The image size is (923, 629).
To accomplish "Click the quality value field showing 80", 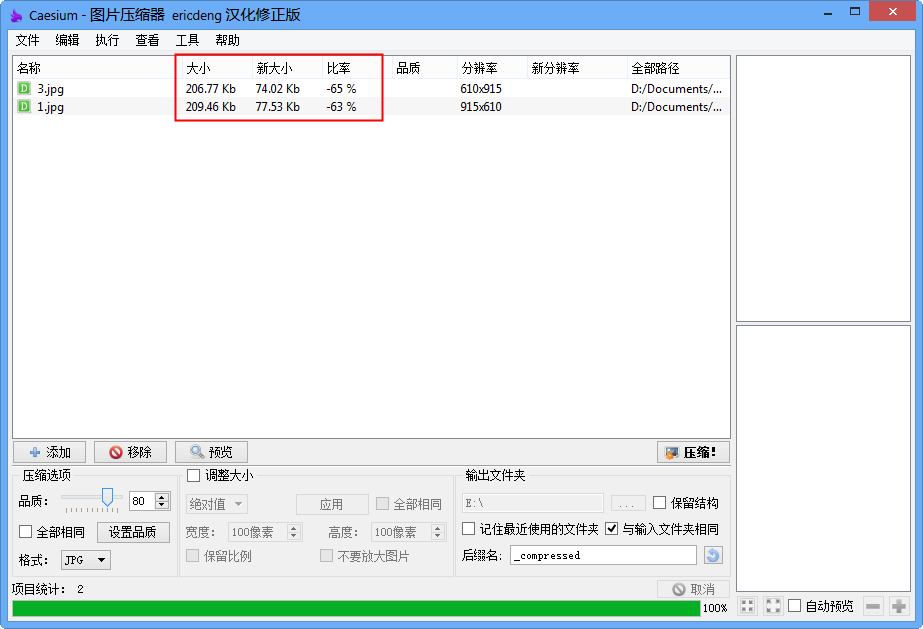I will tap(142, 501).
